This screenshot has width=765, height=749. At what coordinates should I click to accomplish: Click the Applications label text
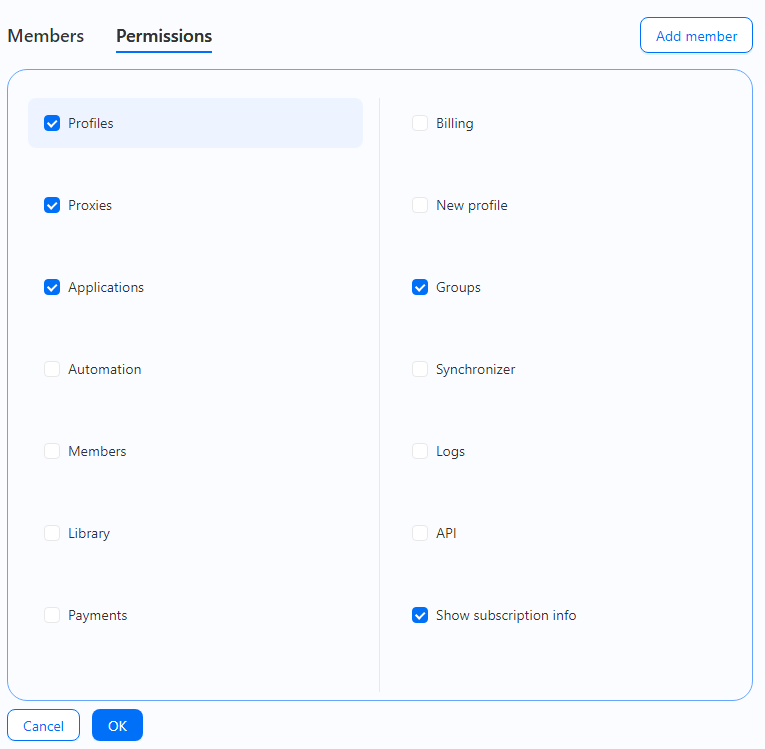[106, 287]
